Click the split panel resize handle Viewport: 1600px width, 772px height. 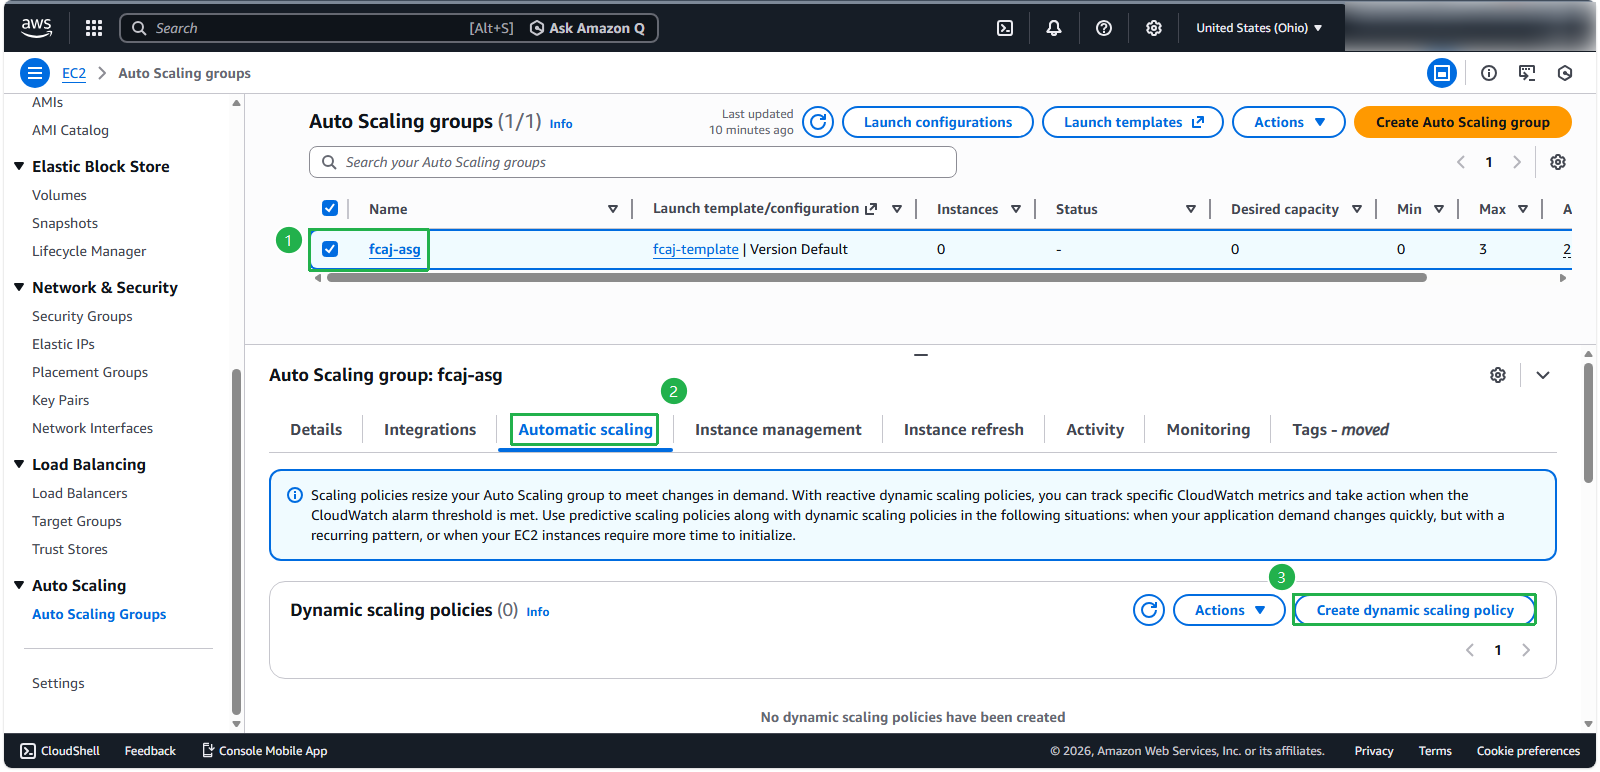[921, 355]
